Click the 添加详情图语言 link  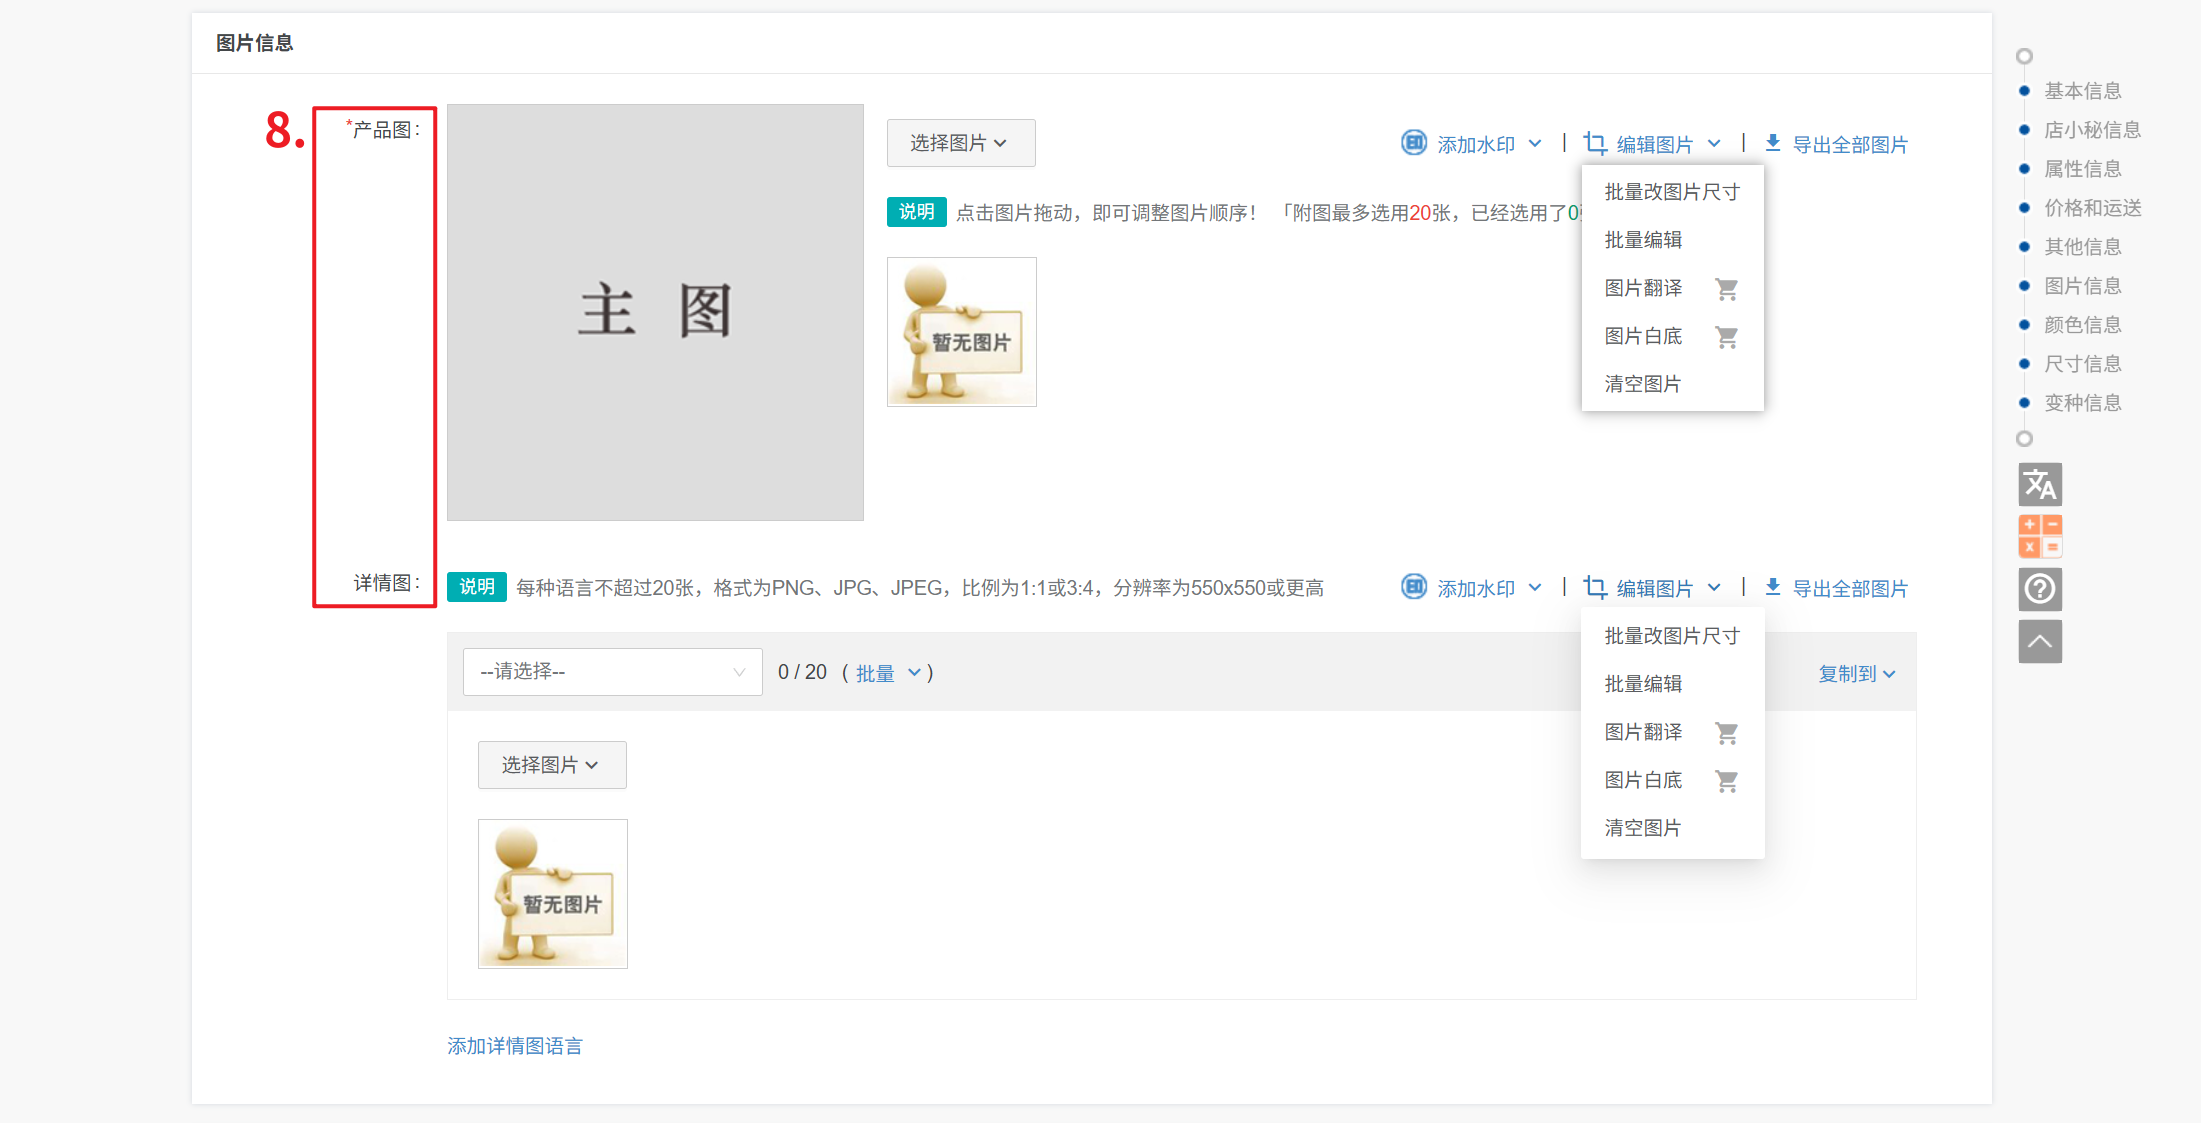(514, 1046)
